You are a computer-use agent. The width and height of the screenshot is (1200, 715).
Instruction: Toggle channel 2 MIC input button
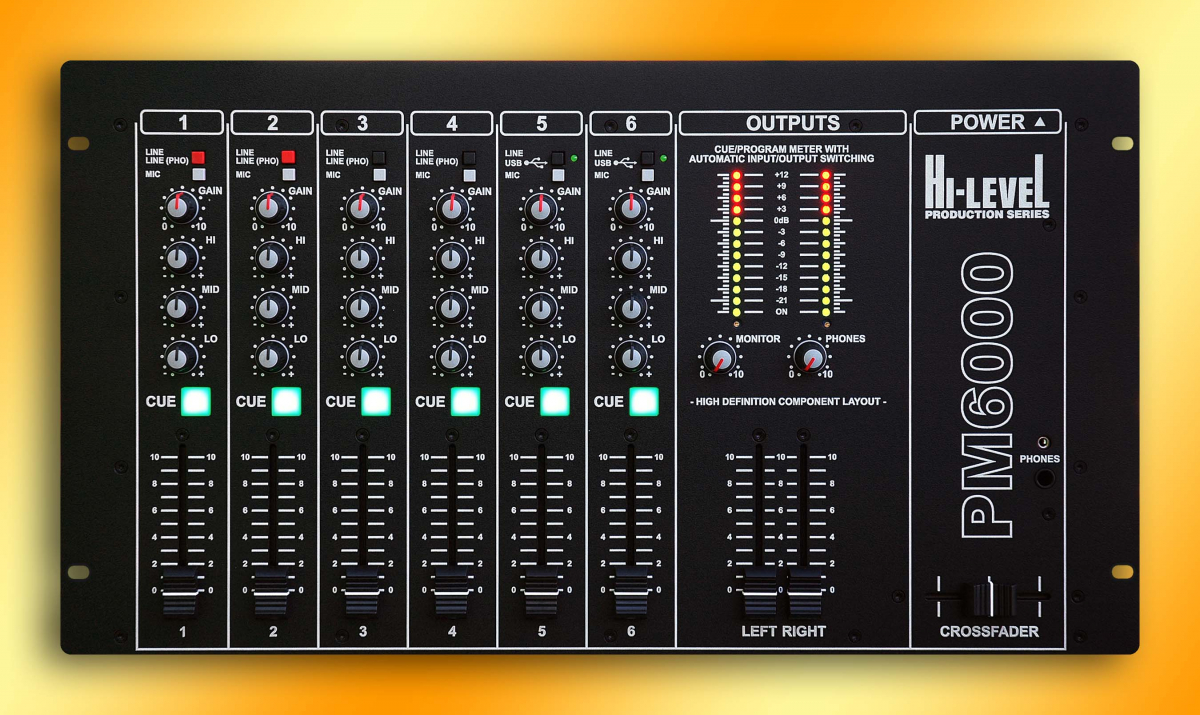pos(288,175)
